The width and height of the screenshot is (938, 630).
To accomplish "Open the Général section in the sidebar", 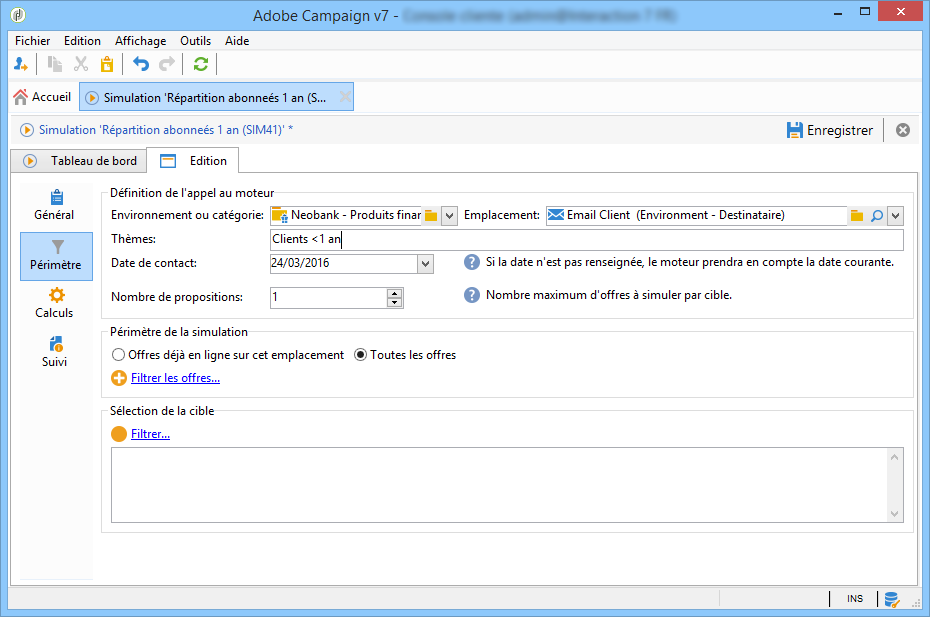I will 54,206.
